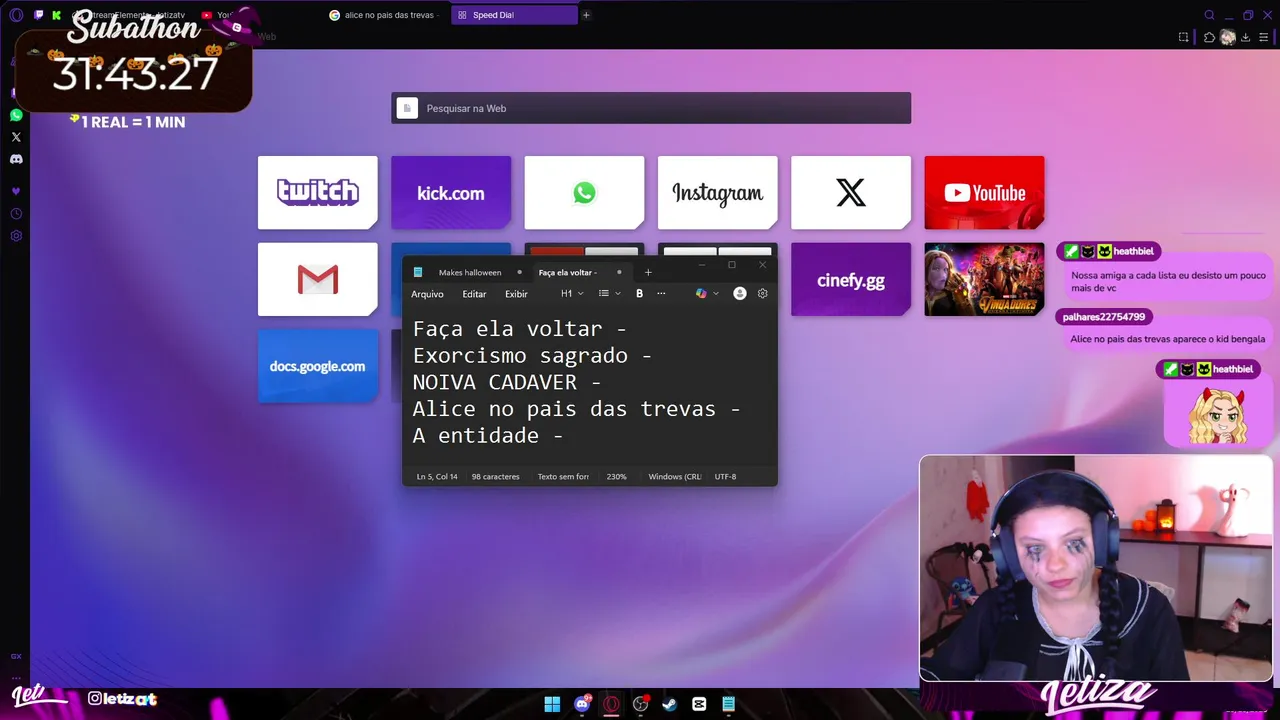
Task: Open the Editar menu in Notepad
Action: pos(474,294)
